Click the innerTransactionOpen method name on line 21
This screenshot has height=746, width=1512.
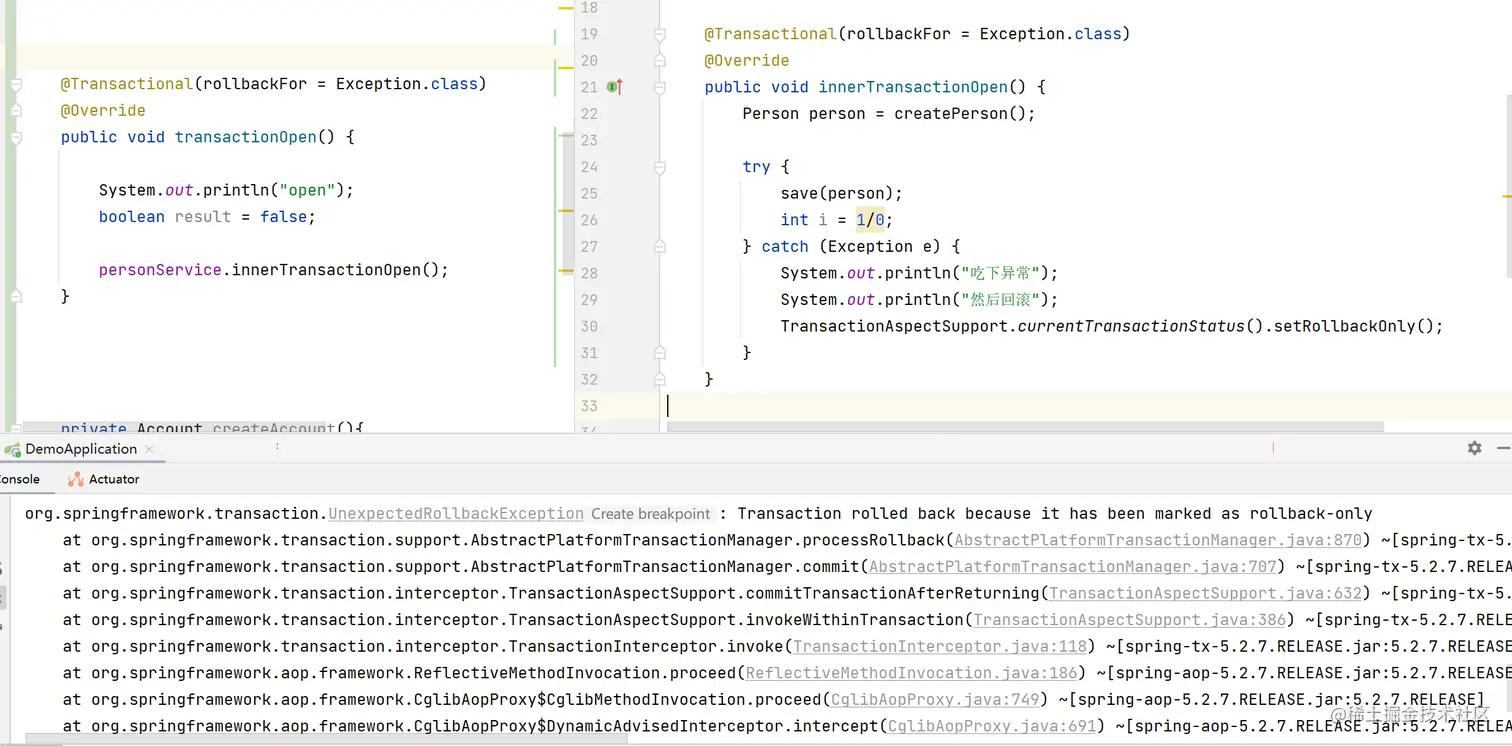click(914, 87)
